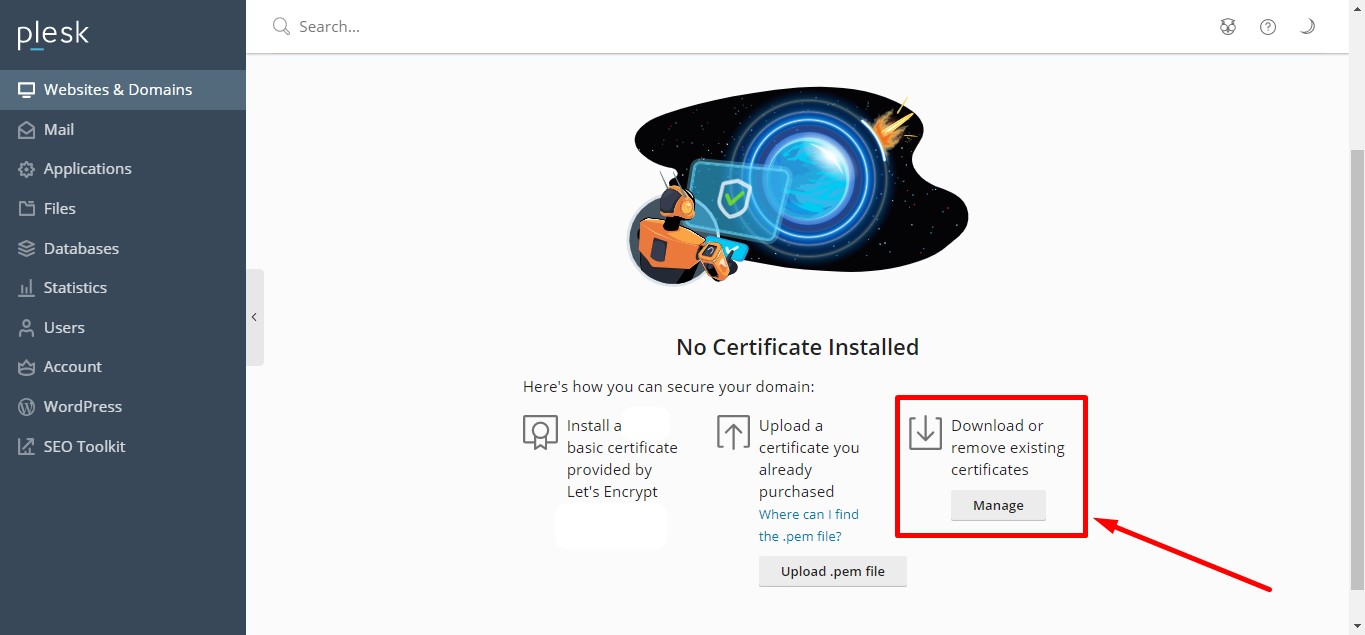The image size is (1365, 635).
Task: Click the Applications gear icon
Action: point(26,169)
